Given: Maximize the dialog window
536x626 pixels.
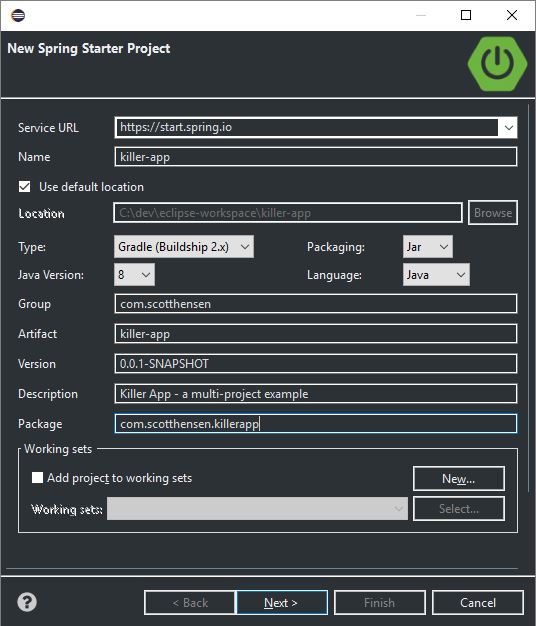Looking at the screenshot, I should [466, 15].
